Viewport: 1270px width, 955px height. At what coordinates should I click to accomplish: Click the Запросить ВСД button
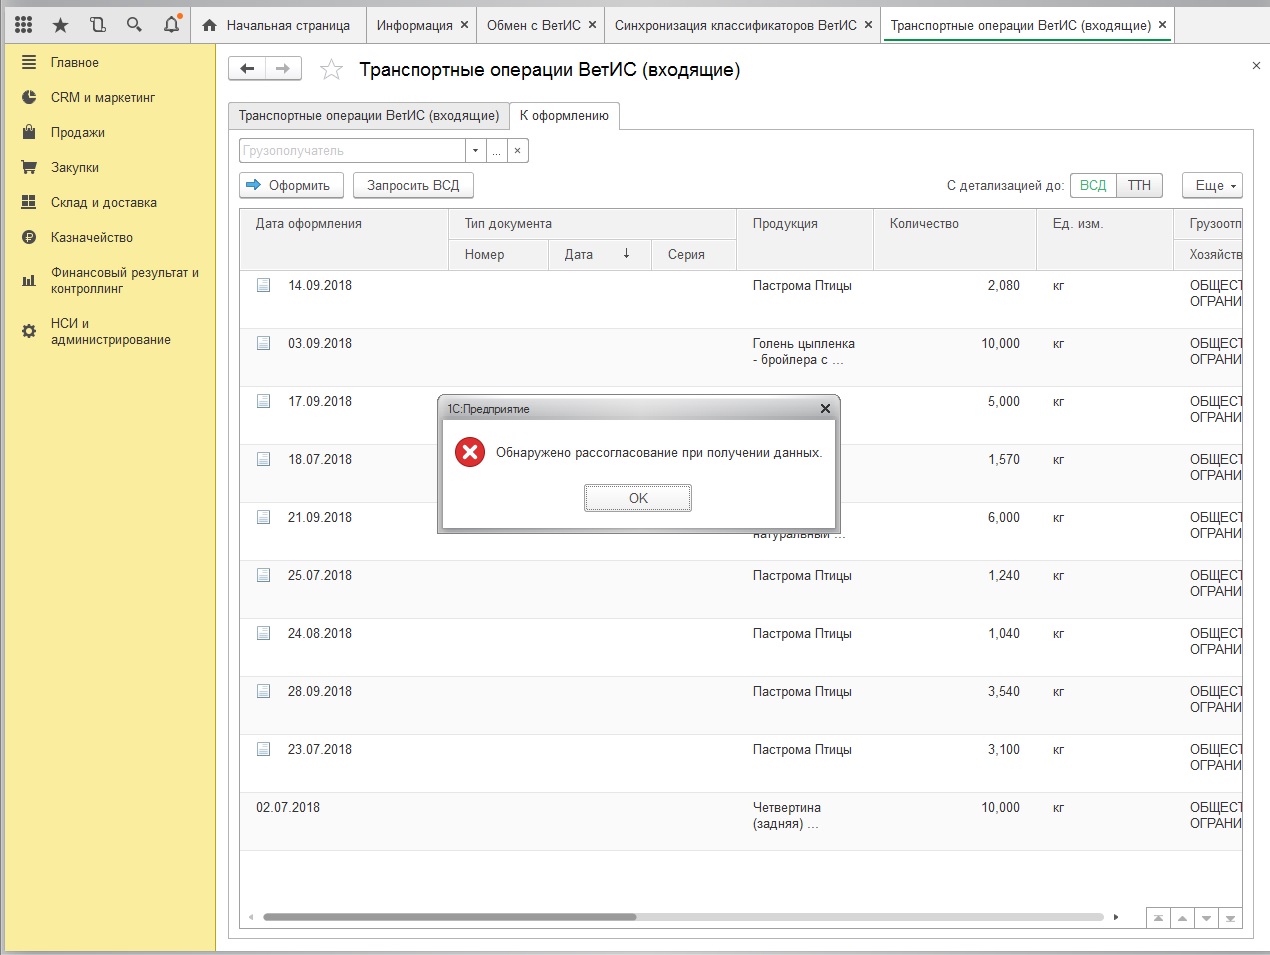[413, 185]
